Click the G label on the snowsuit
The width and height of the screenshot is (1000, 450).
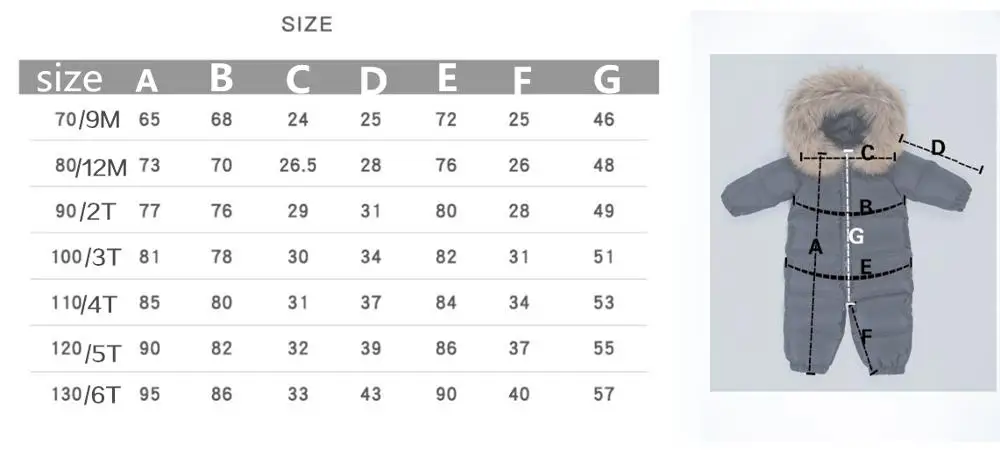[857, 236]
